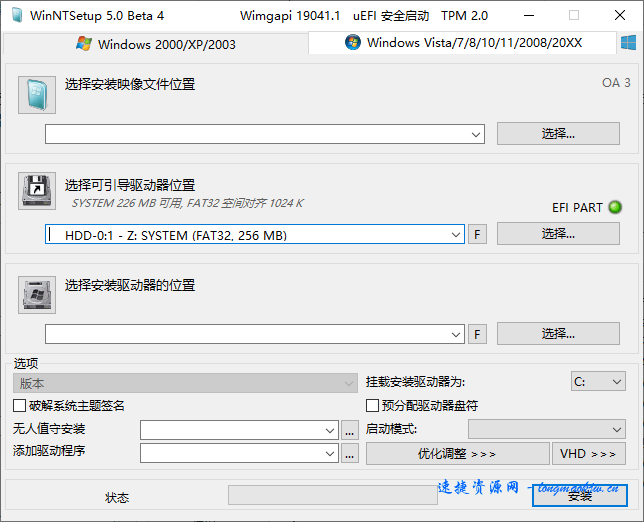Click the bootable drive floppy icon
Screen dimensions: 644x522
pyautogui.click(x=37, y=191)
